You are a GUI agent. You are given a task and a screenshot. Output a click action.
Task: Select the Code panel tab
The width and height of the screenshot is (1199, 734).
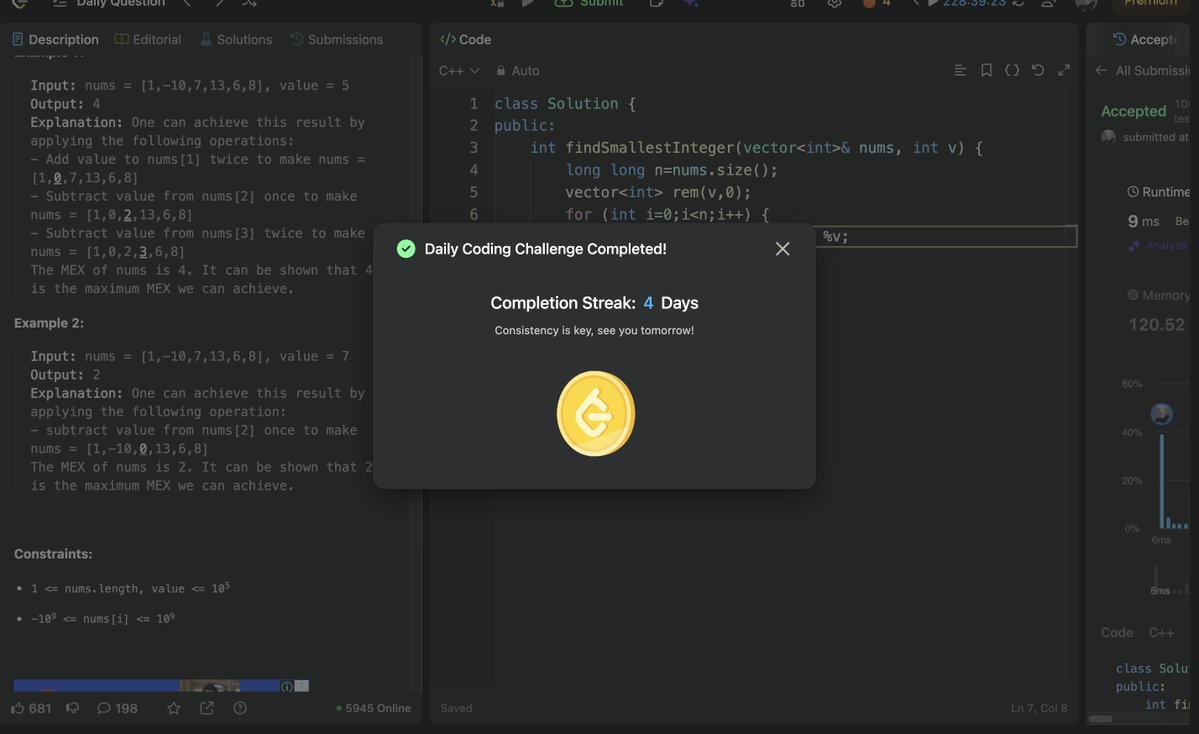[466, 39]
